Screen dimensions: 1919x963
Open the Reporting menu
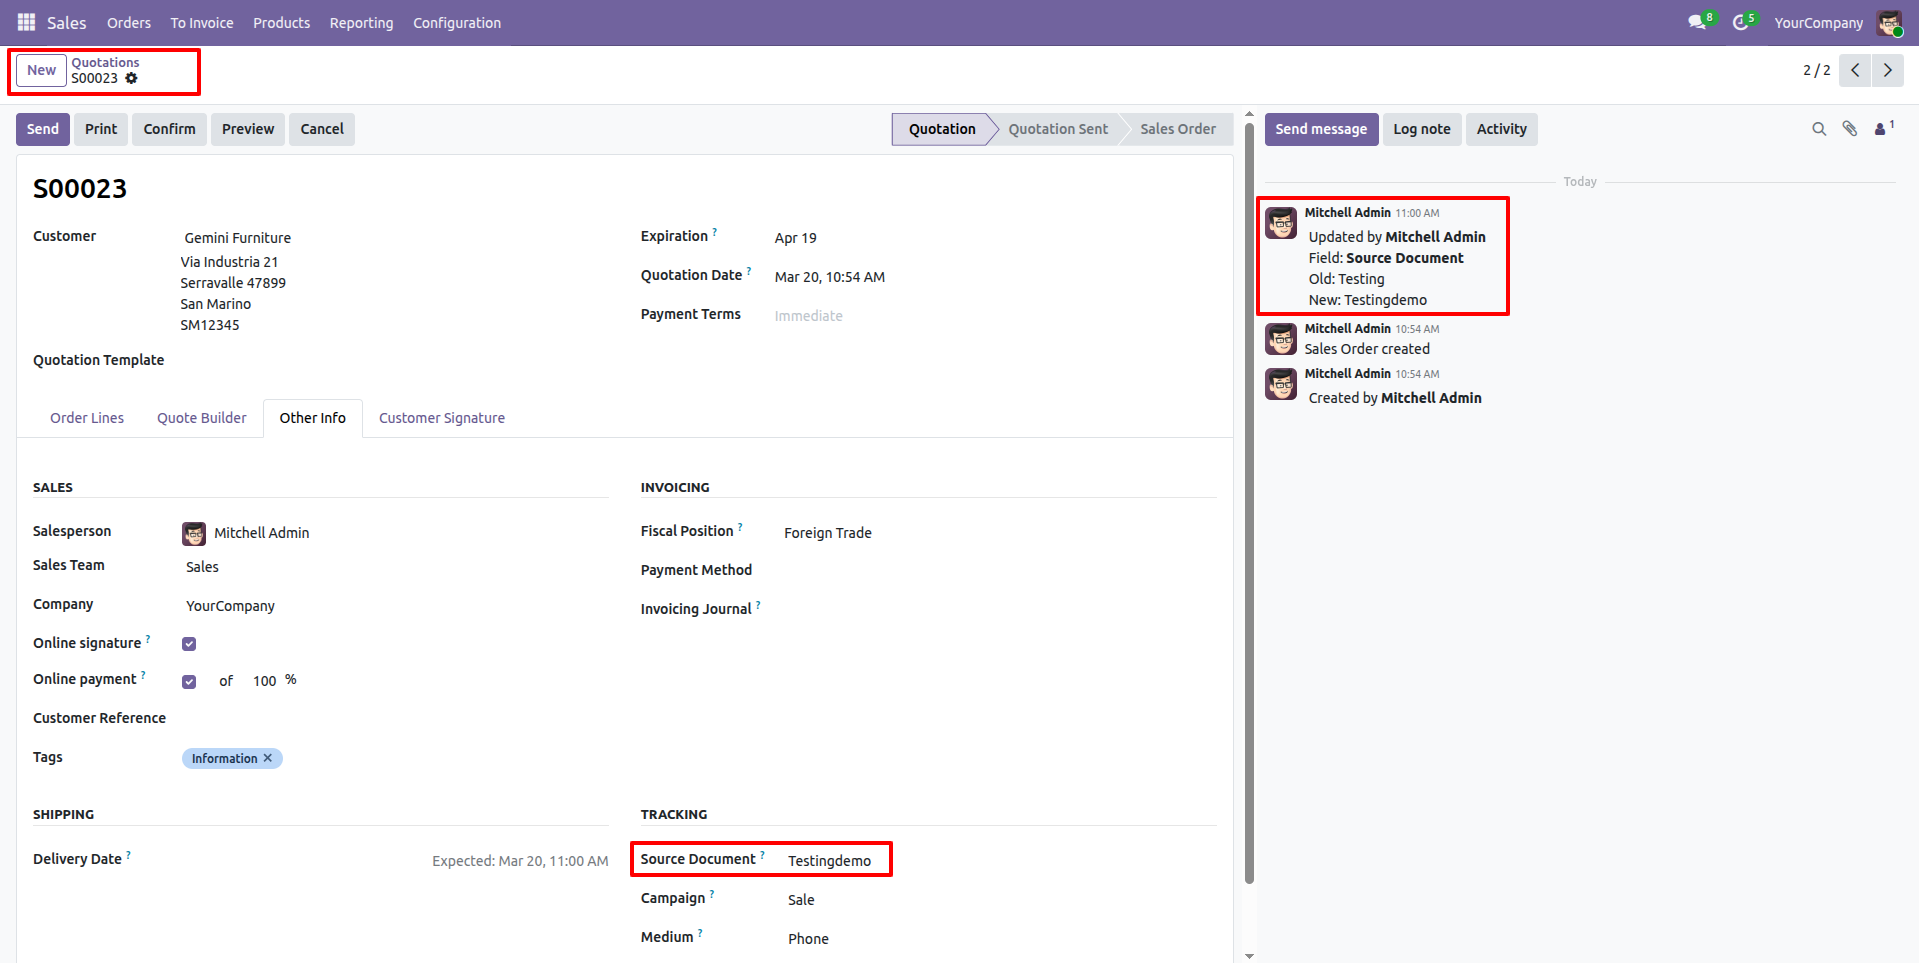361,22
